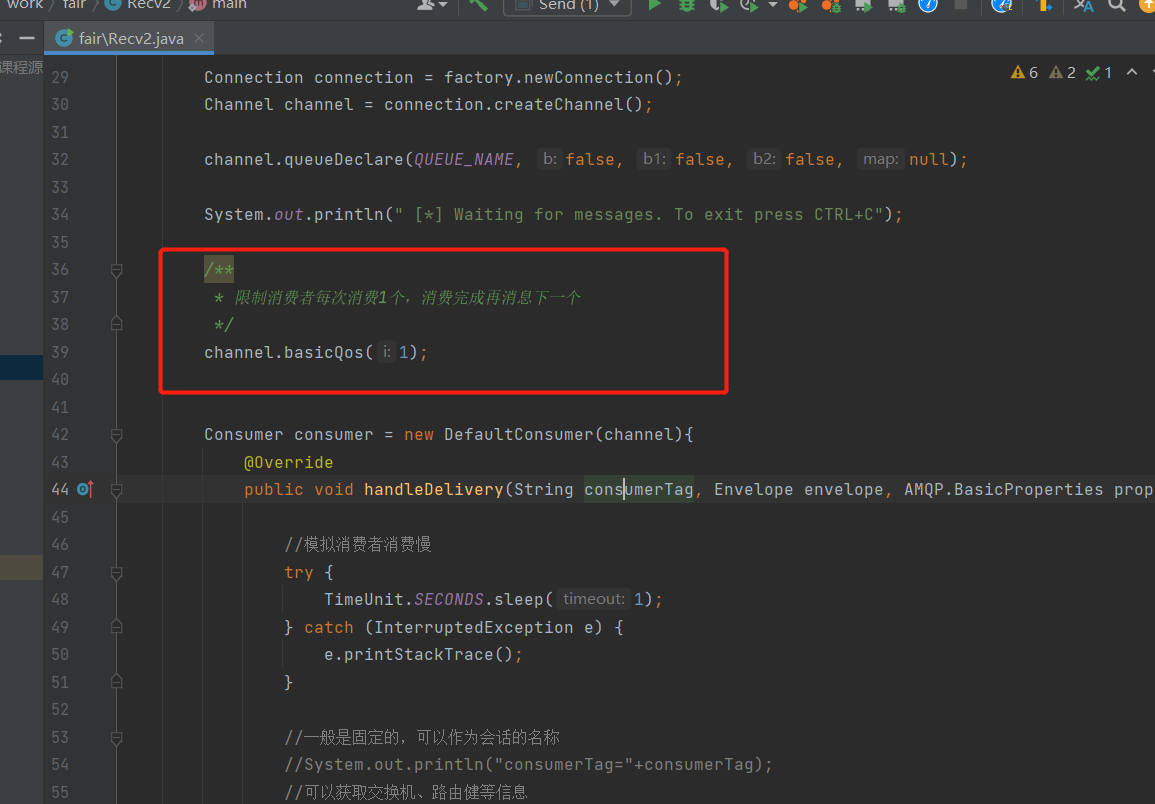The height and width of the screenshot is (804, 1155).
Task: Run with coverage from the toolbar
Action: point(718,4)
